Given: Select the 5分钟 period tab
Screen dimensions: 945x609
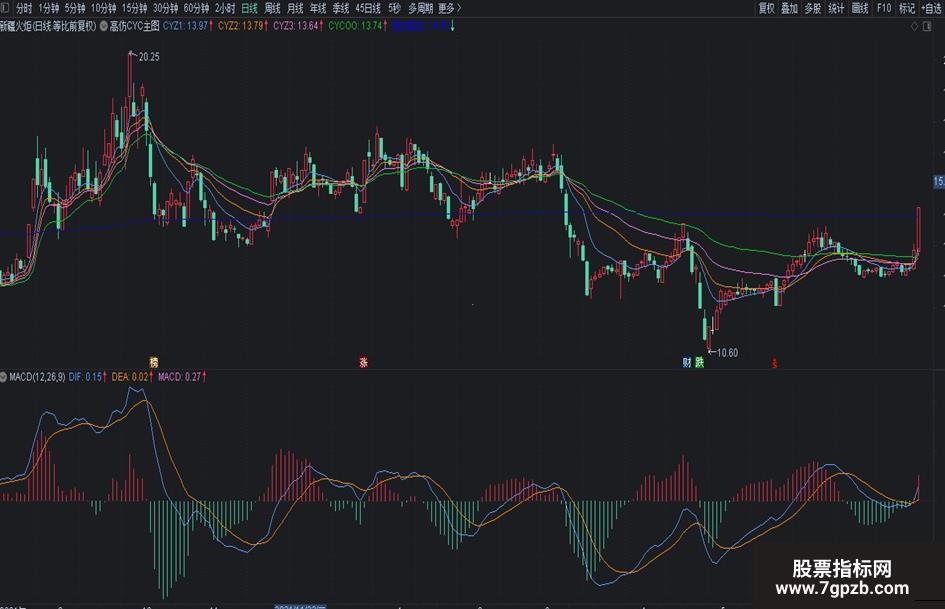Looking at the screenshot, I should [75, 8].
